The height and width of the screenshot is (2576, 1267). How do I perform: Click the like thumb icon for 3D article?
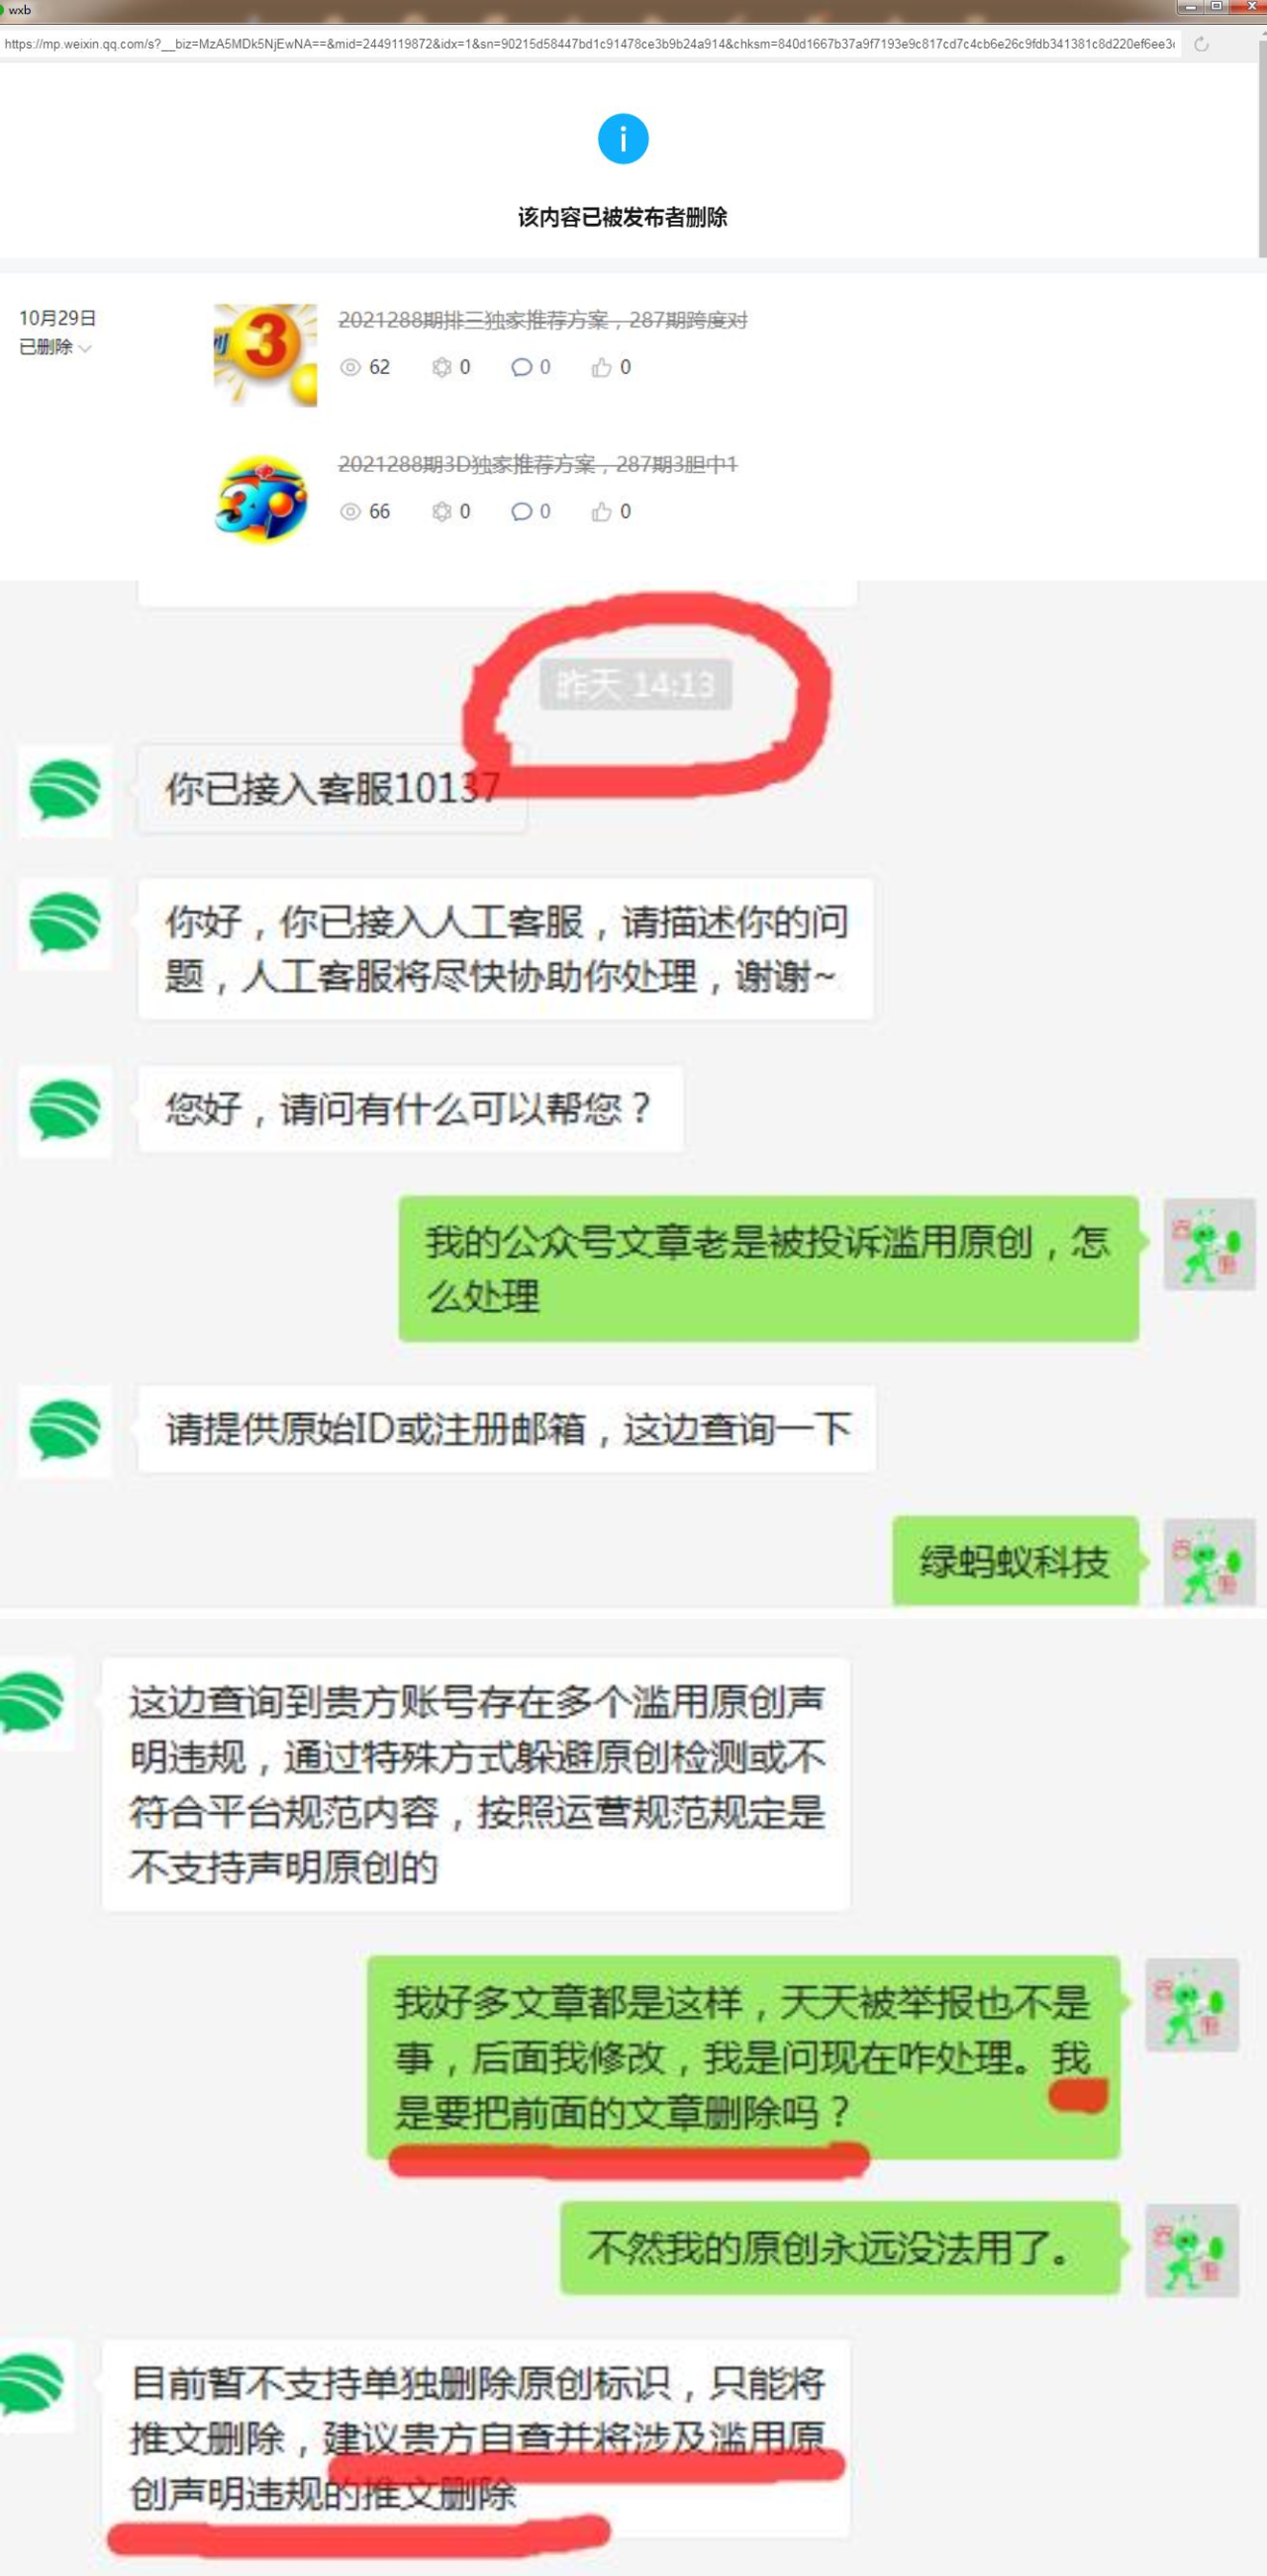601,512
